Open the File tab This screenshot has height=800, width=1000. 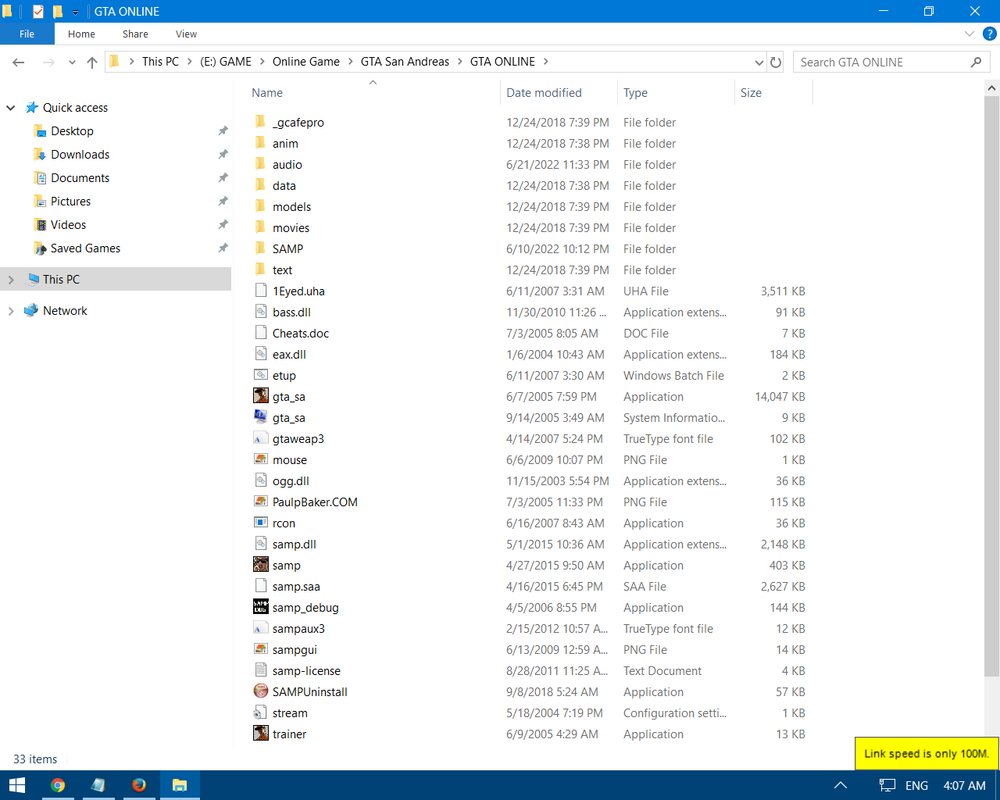pyautogui.click(x=27, y=34)
